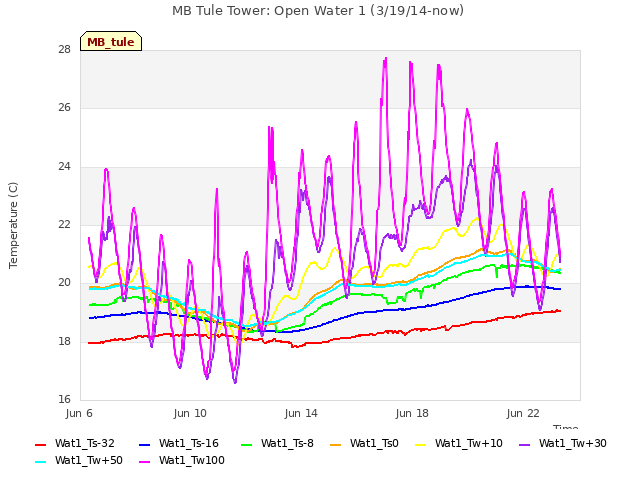Click the Jun 10 x-axis tick label
The width and height of the screenshot is (640, 480).
(190, 413)
